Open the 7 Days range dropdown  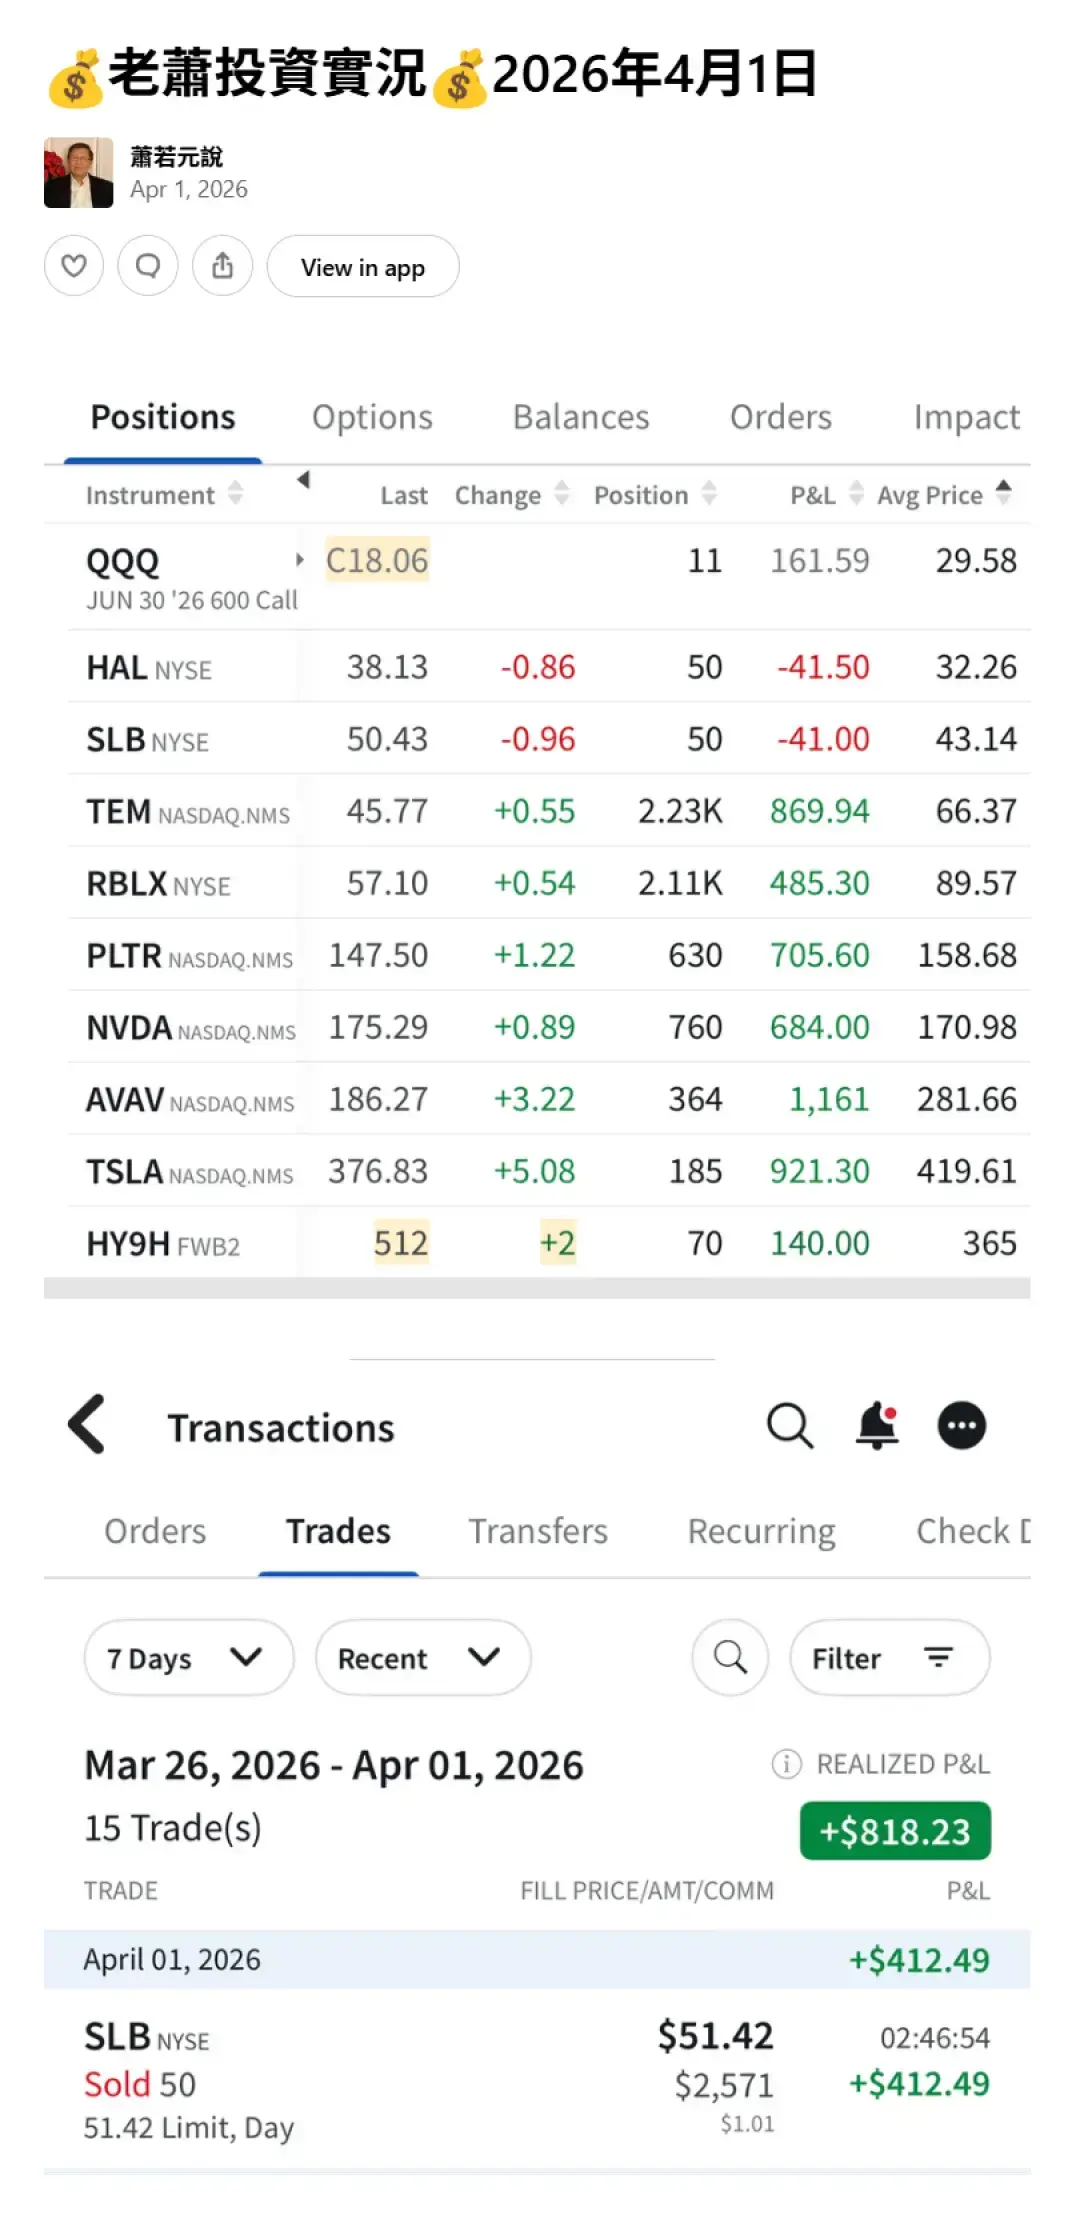coord(188,1658)
